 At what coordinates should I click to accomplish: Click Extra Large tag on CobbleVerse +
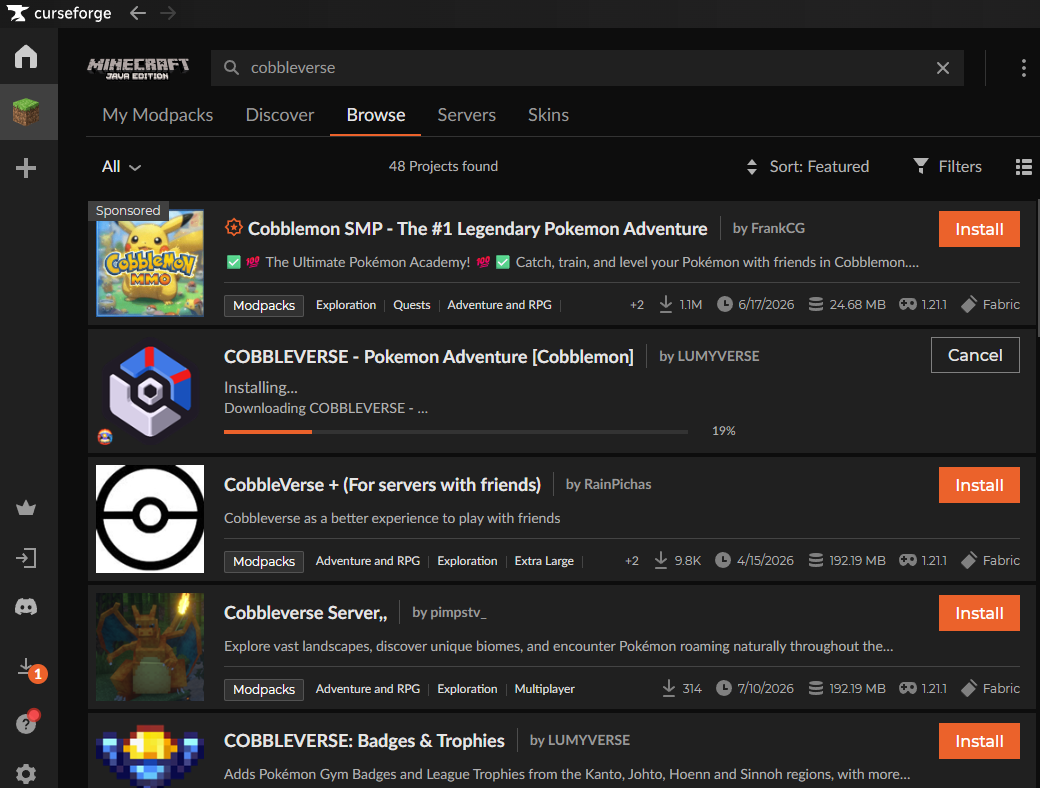[x=544, y=561]
